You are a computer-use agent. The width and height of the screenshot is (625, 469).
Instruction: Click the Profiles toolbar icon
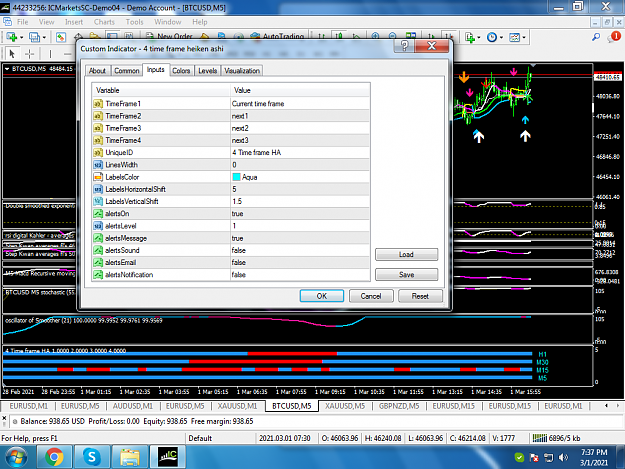click(34, 37)
